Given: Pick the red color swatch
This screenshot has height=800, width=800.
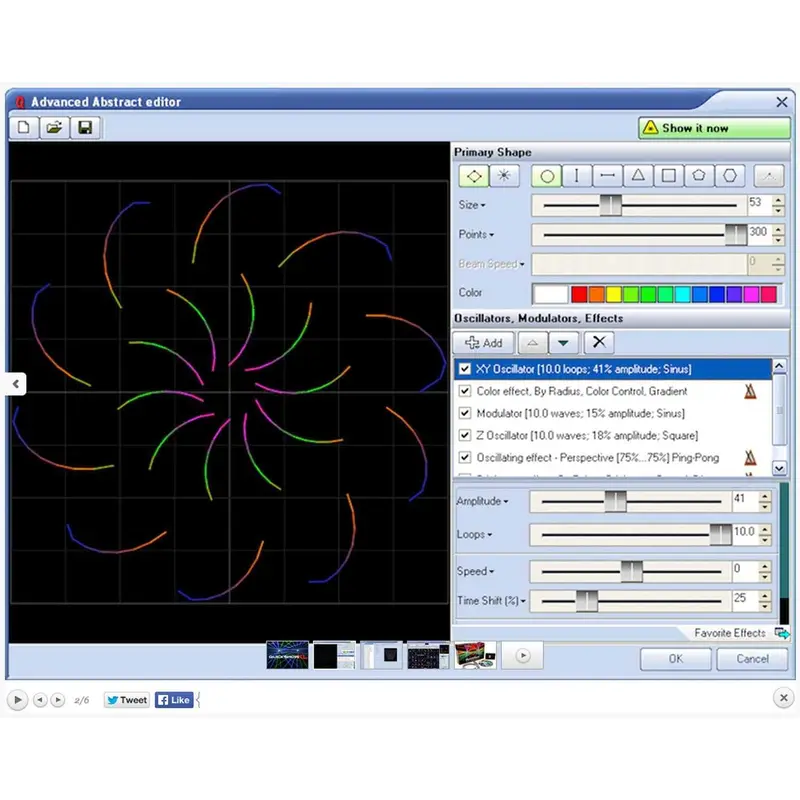Looking at the screenshot, I should pyautogui.click(x=580, y=293).
